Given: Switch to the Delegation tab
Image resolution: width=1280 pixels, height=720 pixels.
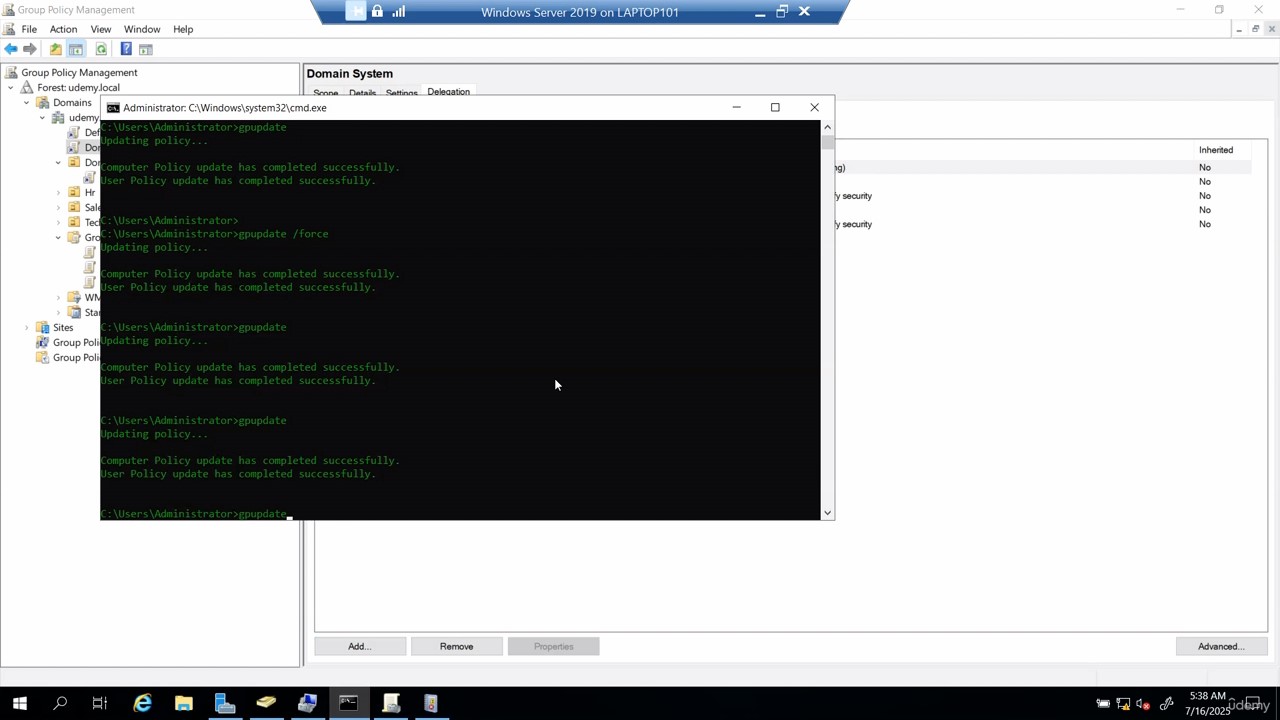Looking at the screenshot, I should (448, 92).
